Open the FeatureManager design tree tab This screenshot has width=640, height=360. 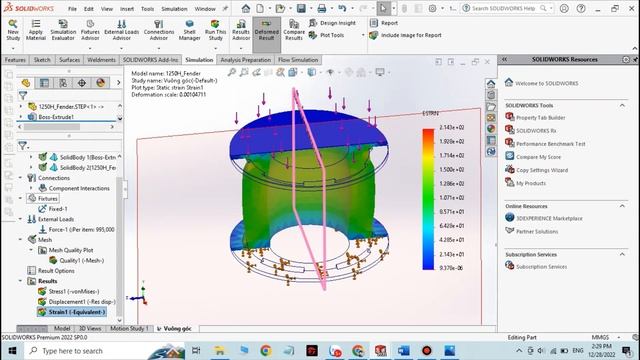pyautogui.click(x=26, y=83)
